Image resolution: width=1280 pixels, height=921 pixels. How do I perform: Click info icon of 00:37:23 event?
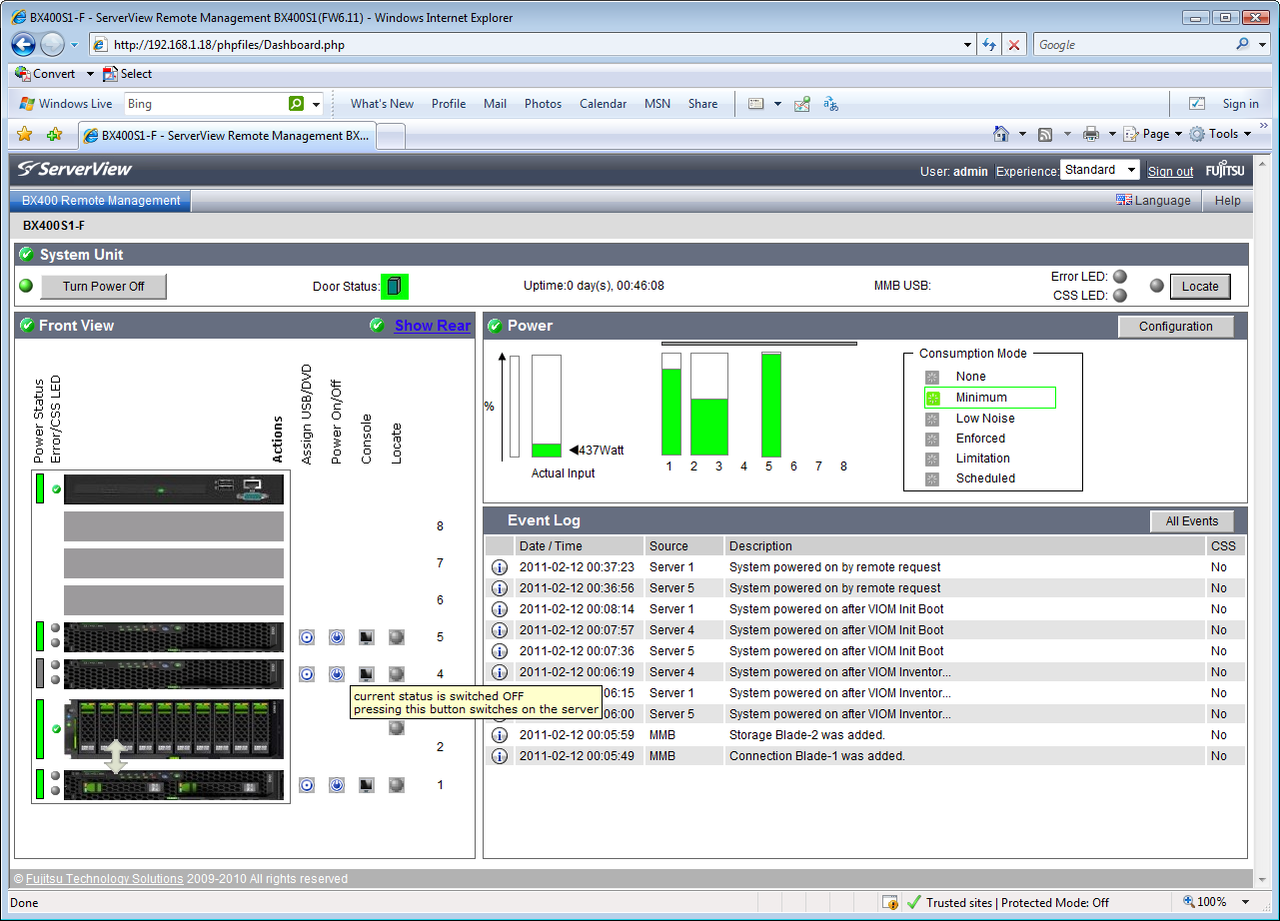click(x=499, y=567)
